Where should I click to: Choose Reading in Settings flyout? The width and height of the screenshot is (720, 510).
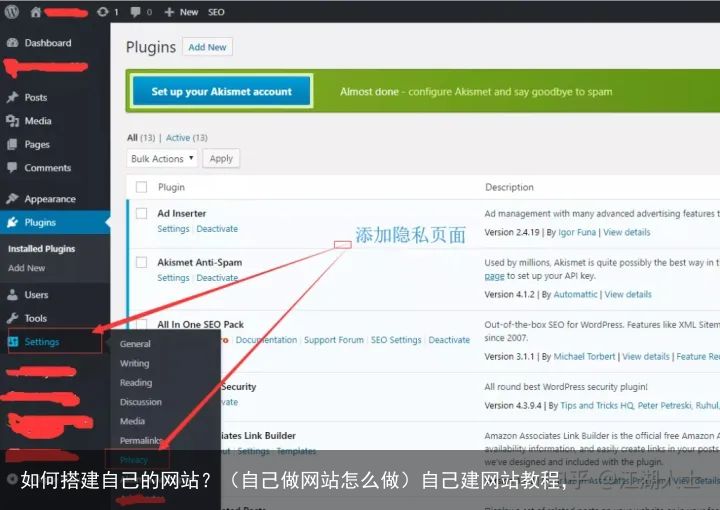click(x=136, y=382)
